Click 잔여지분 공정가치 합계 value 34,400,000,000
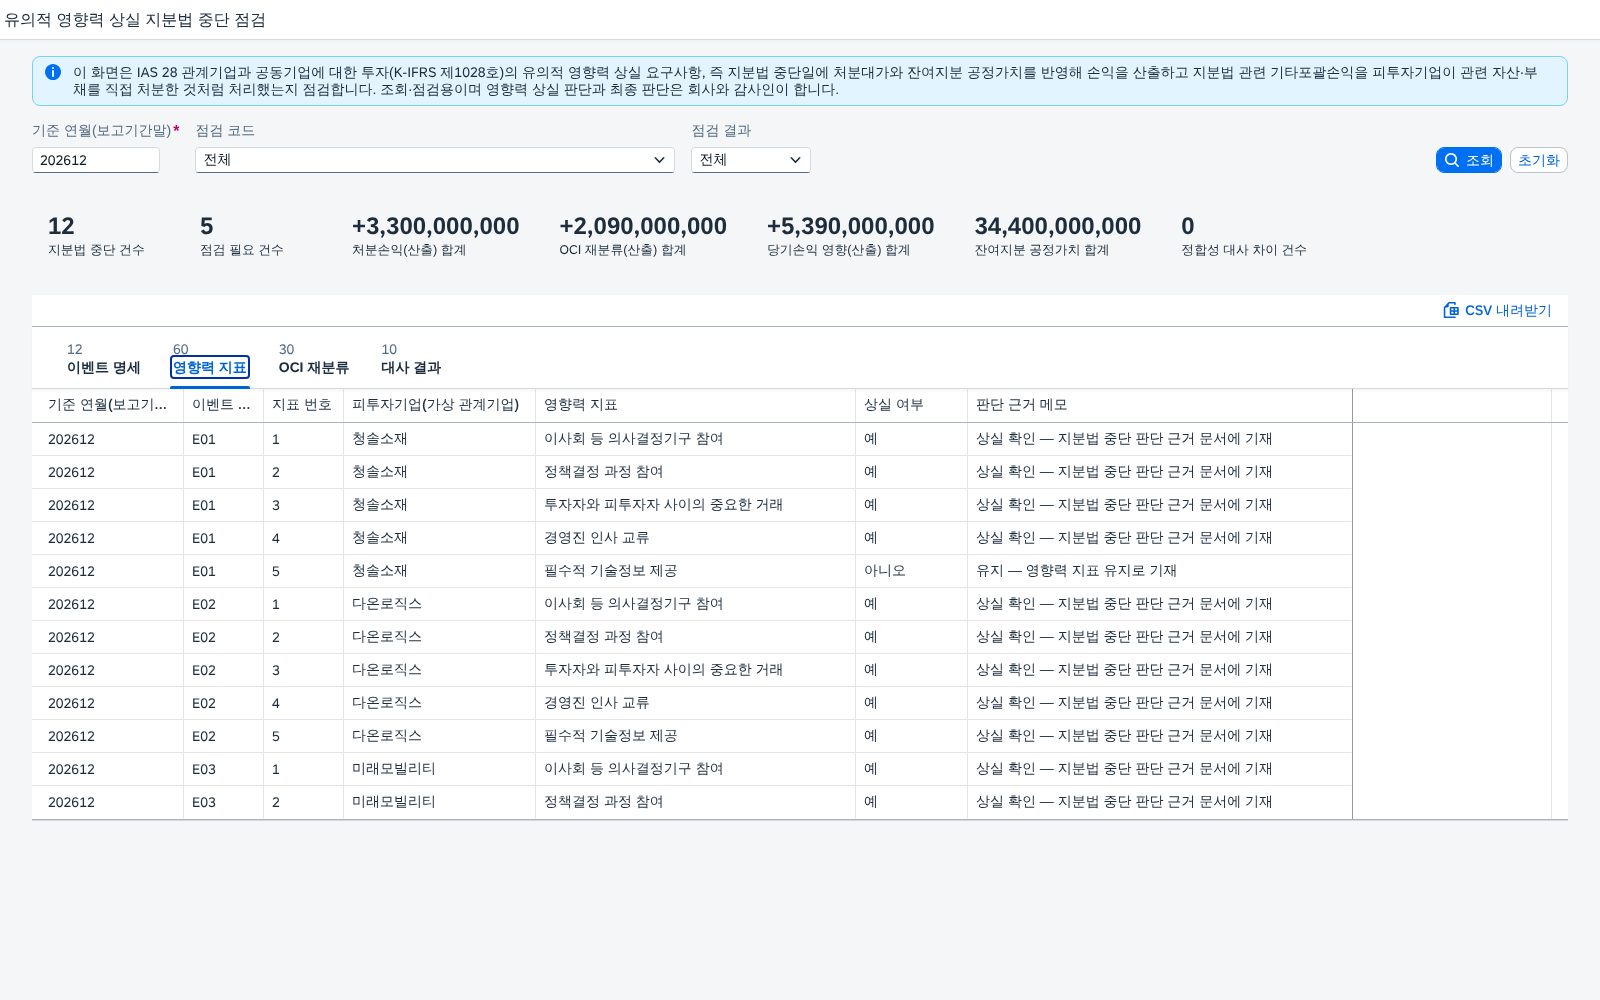 click(1057, 226)
